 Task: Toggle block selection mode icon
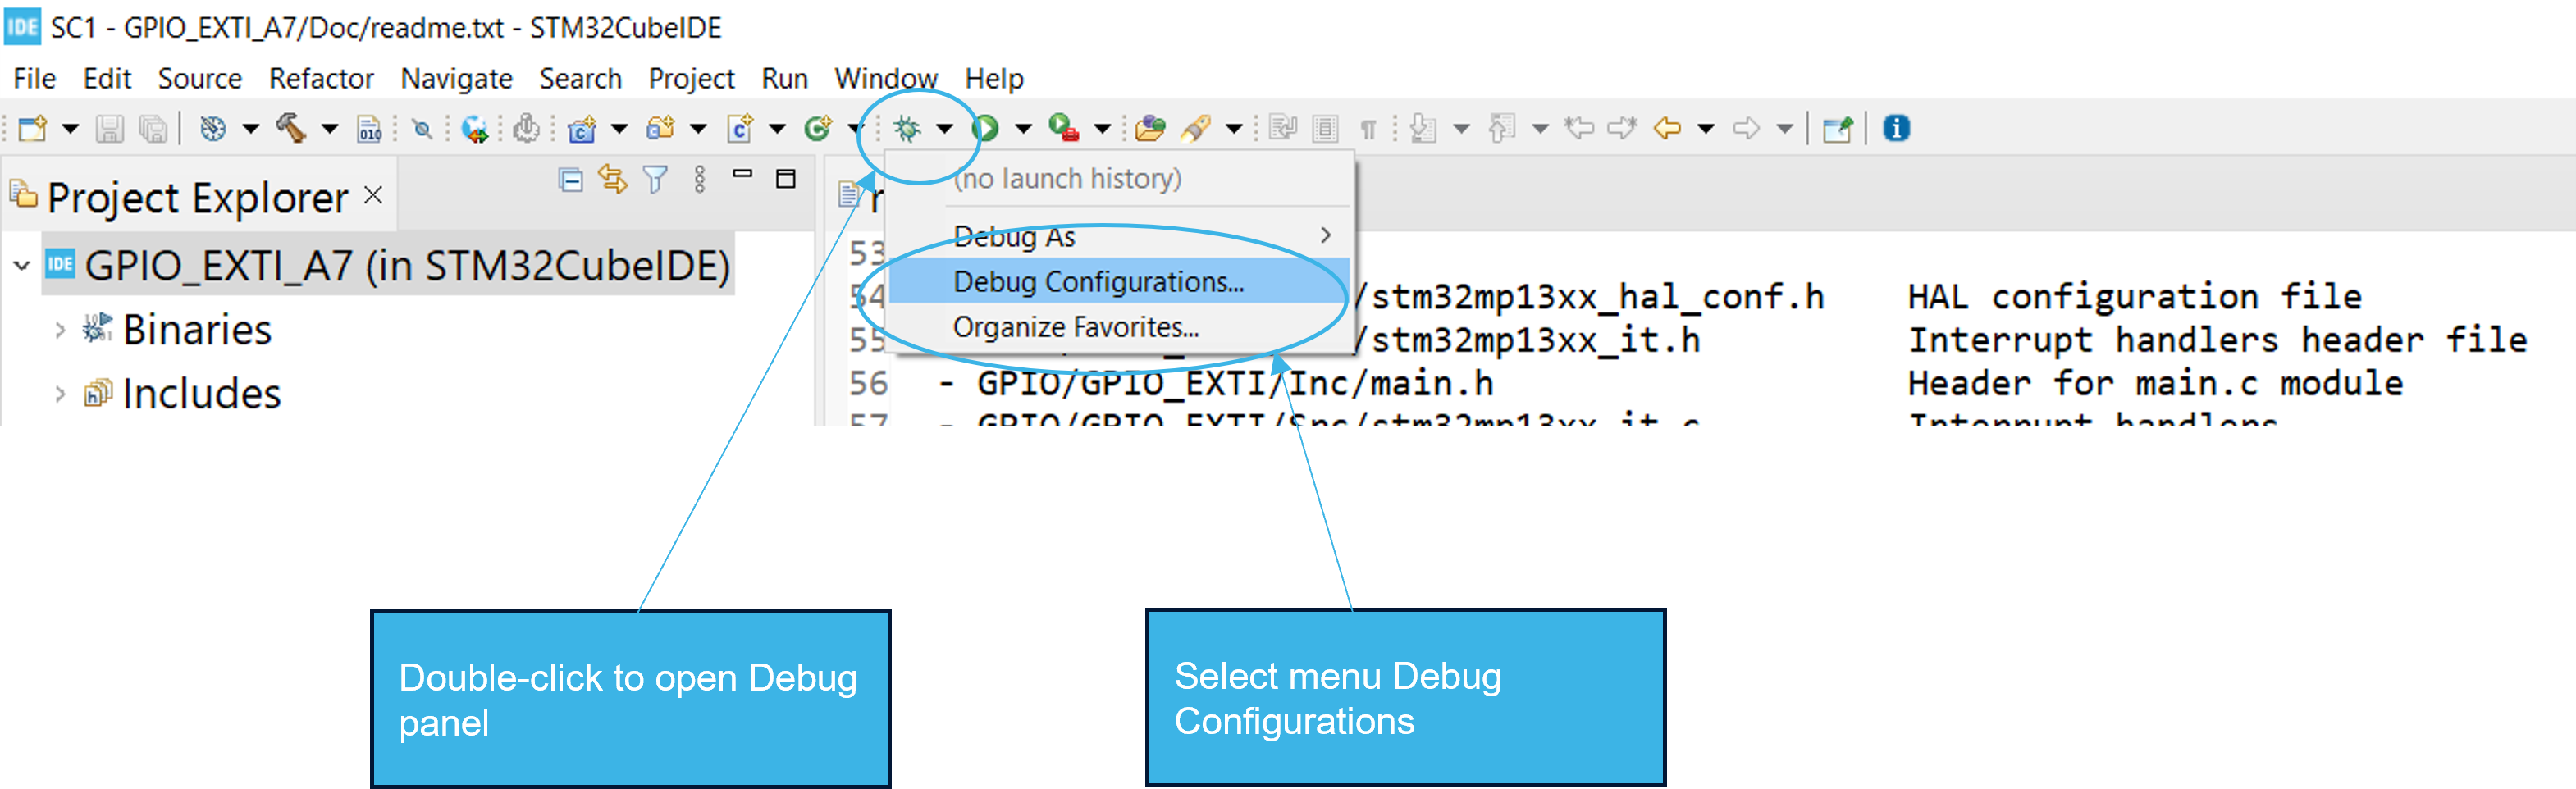pos(1325,128)
